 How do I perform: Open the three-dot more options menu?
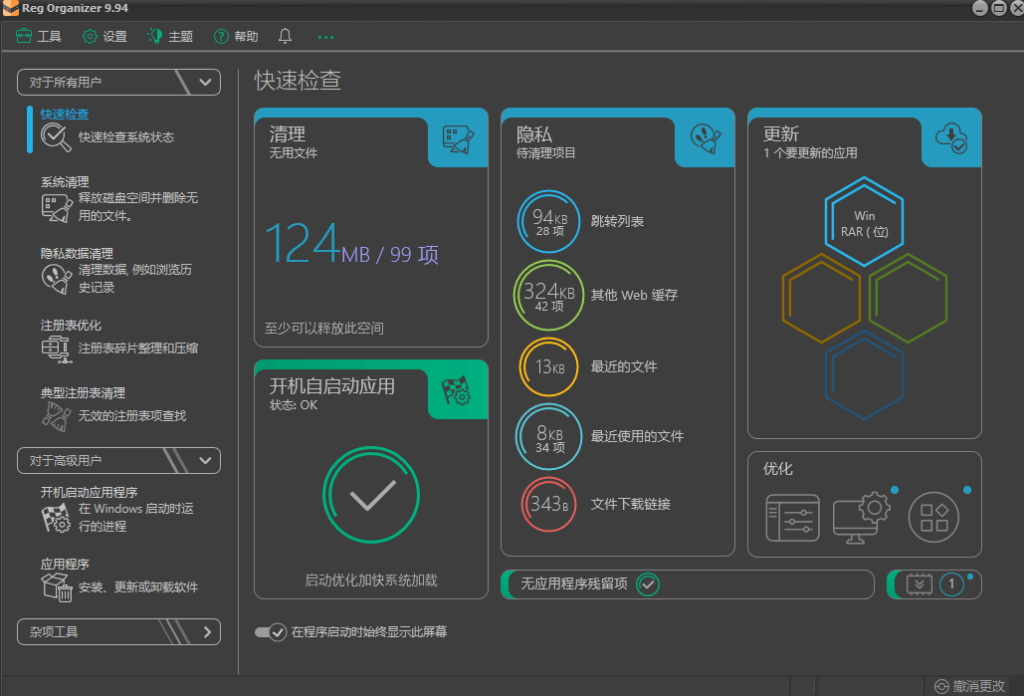325,37
